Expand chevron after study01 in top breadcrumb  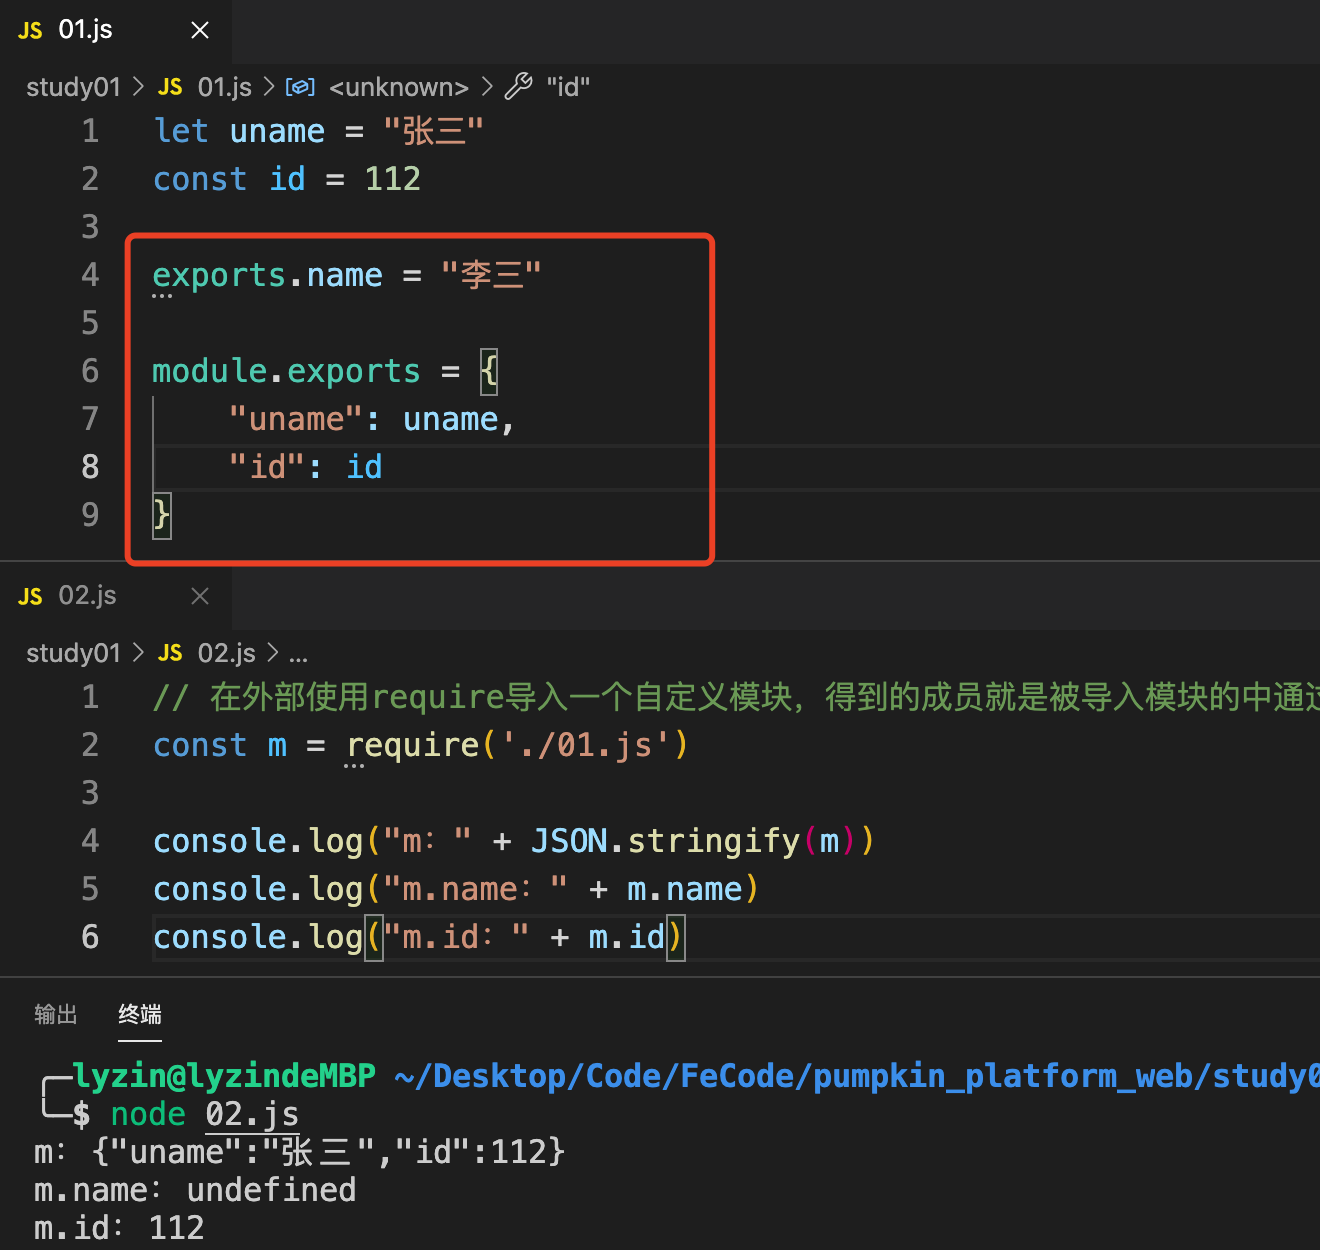pos(138,87)
